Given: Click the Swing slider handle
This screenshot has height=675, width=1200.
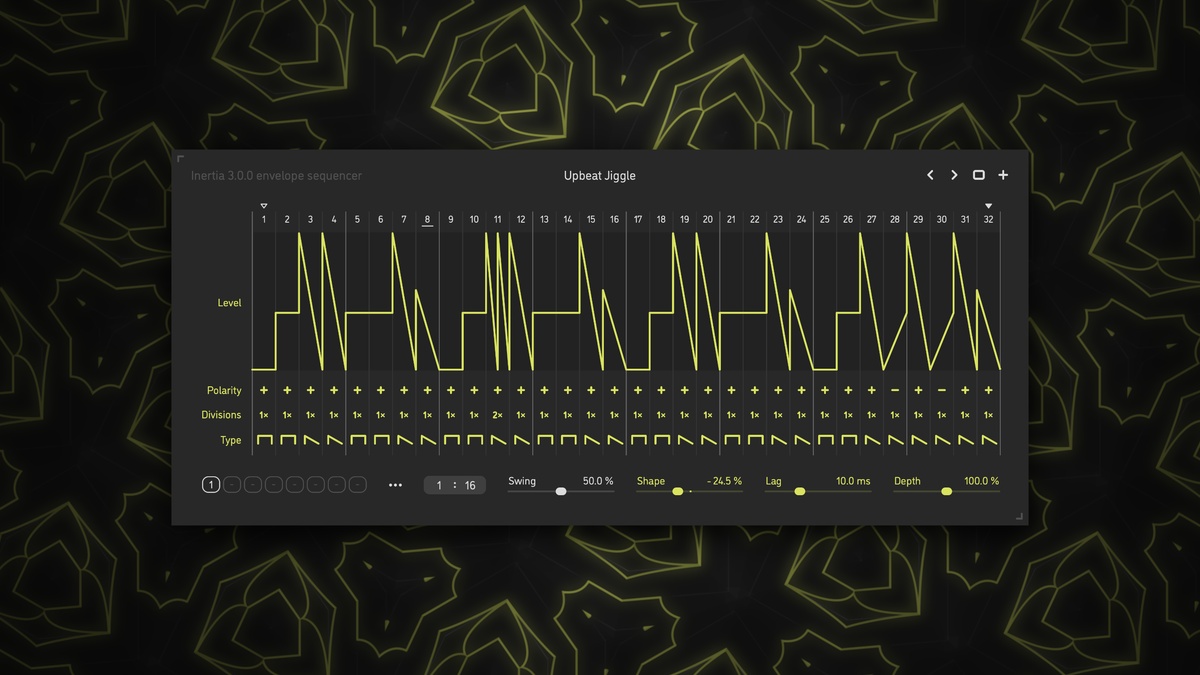Looking at the screenshot, I should pos(561,491).
